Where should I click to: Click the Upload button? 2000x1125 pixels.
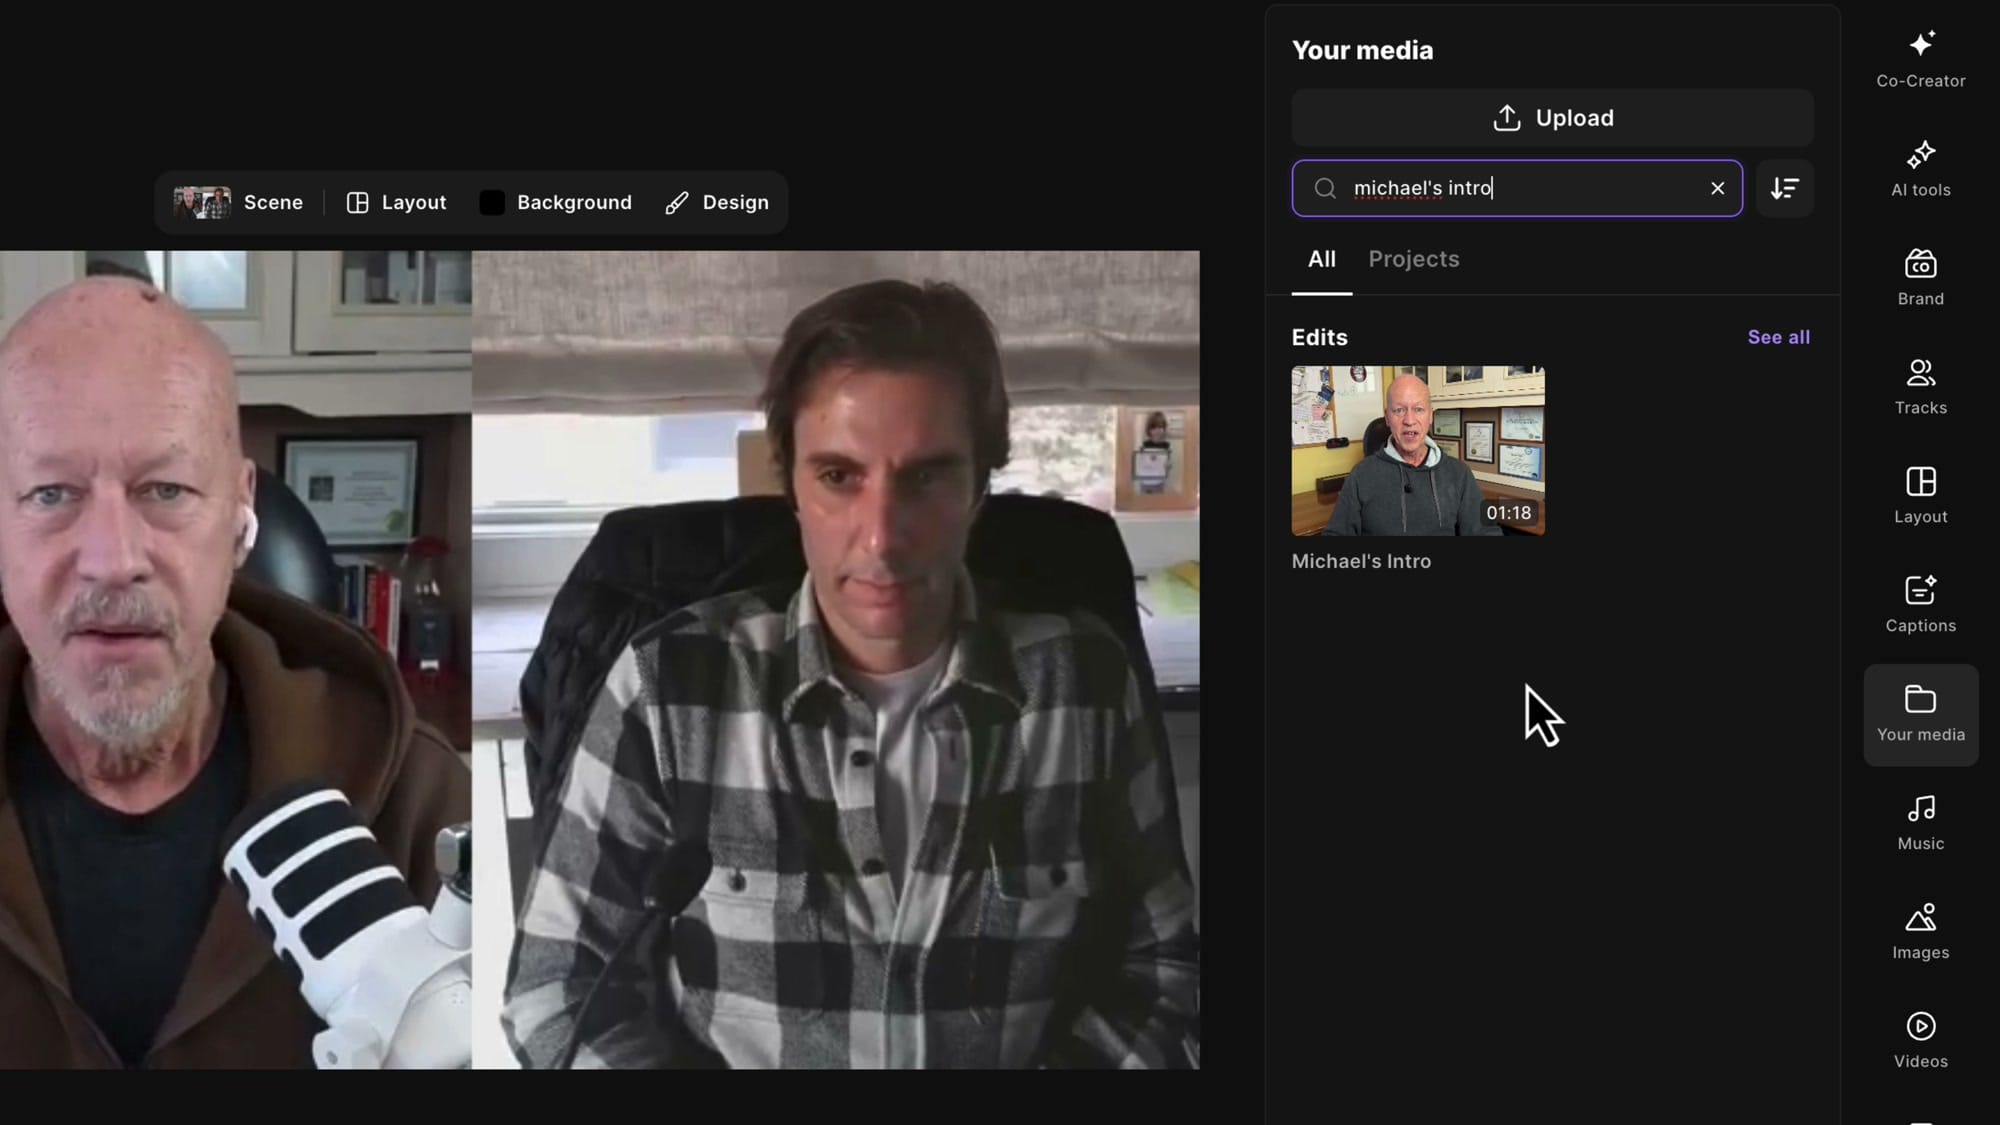(x=1551, y=117)
